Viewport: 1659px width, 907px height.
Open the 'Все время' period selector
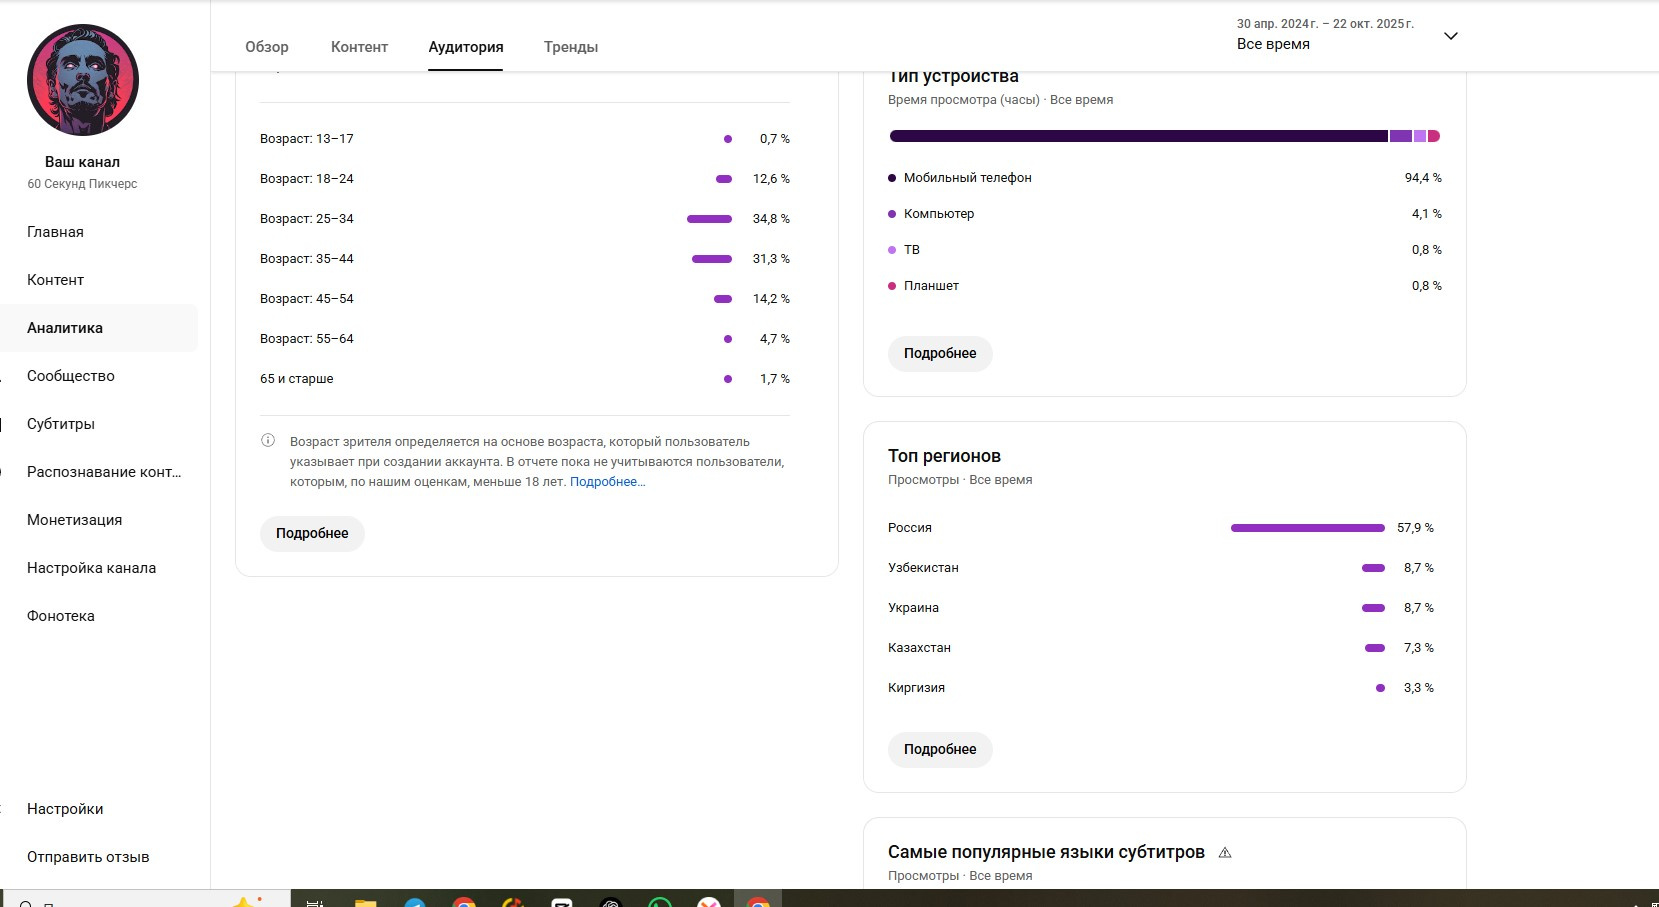1273,44
